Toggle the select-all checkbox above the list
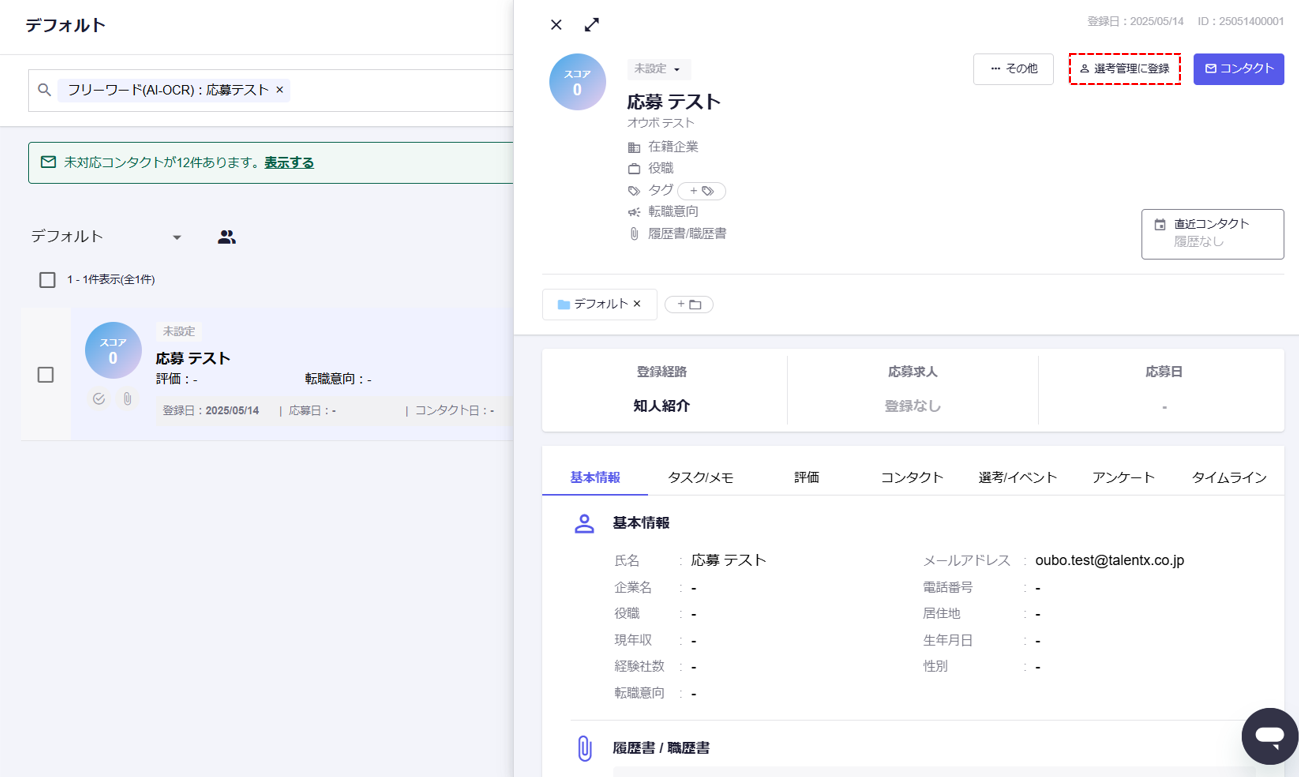1299x777 pixels. tap(47, 280)
